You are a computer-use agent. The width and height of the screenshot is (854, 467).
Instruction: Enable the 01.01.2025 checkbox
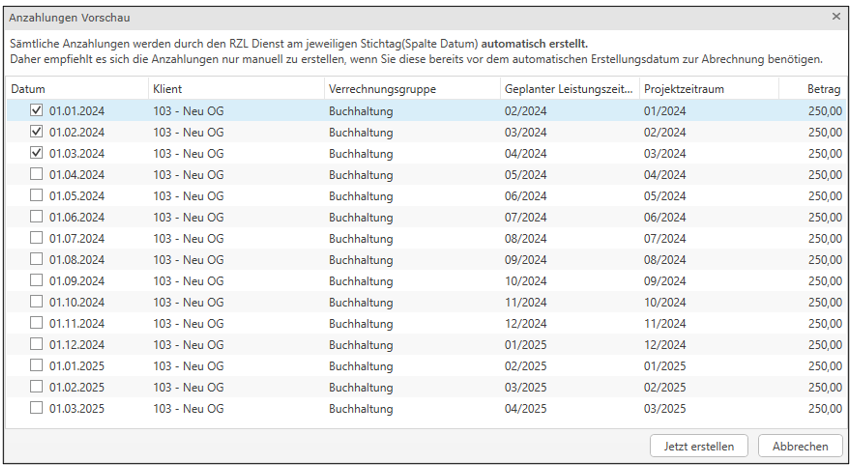tap(37, 366)
